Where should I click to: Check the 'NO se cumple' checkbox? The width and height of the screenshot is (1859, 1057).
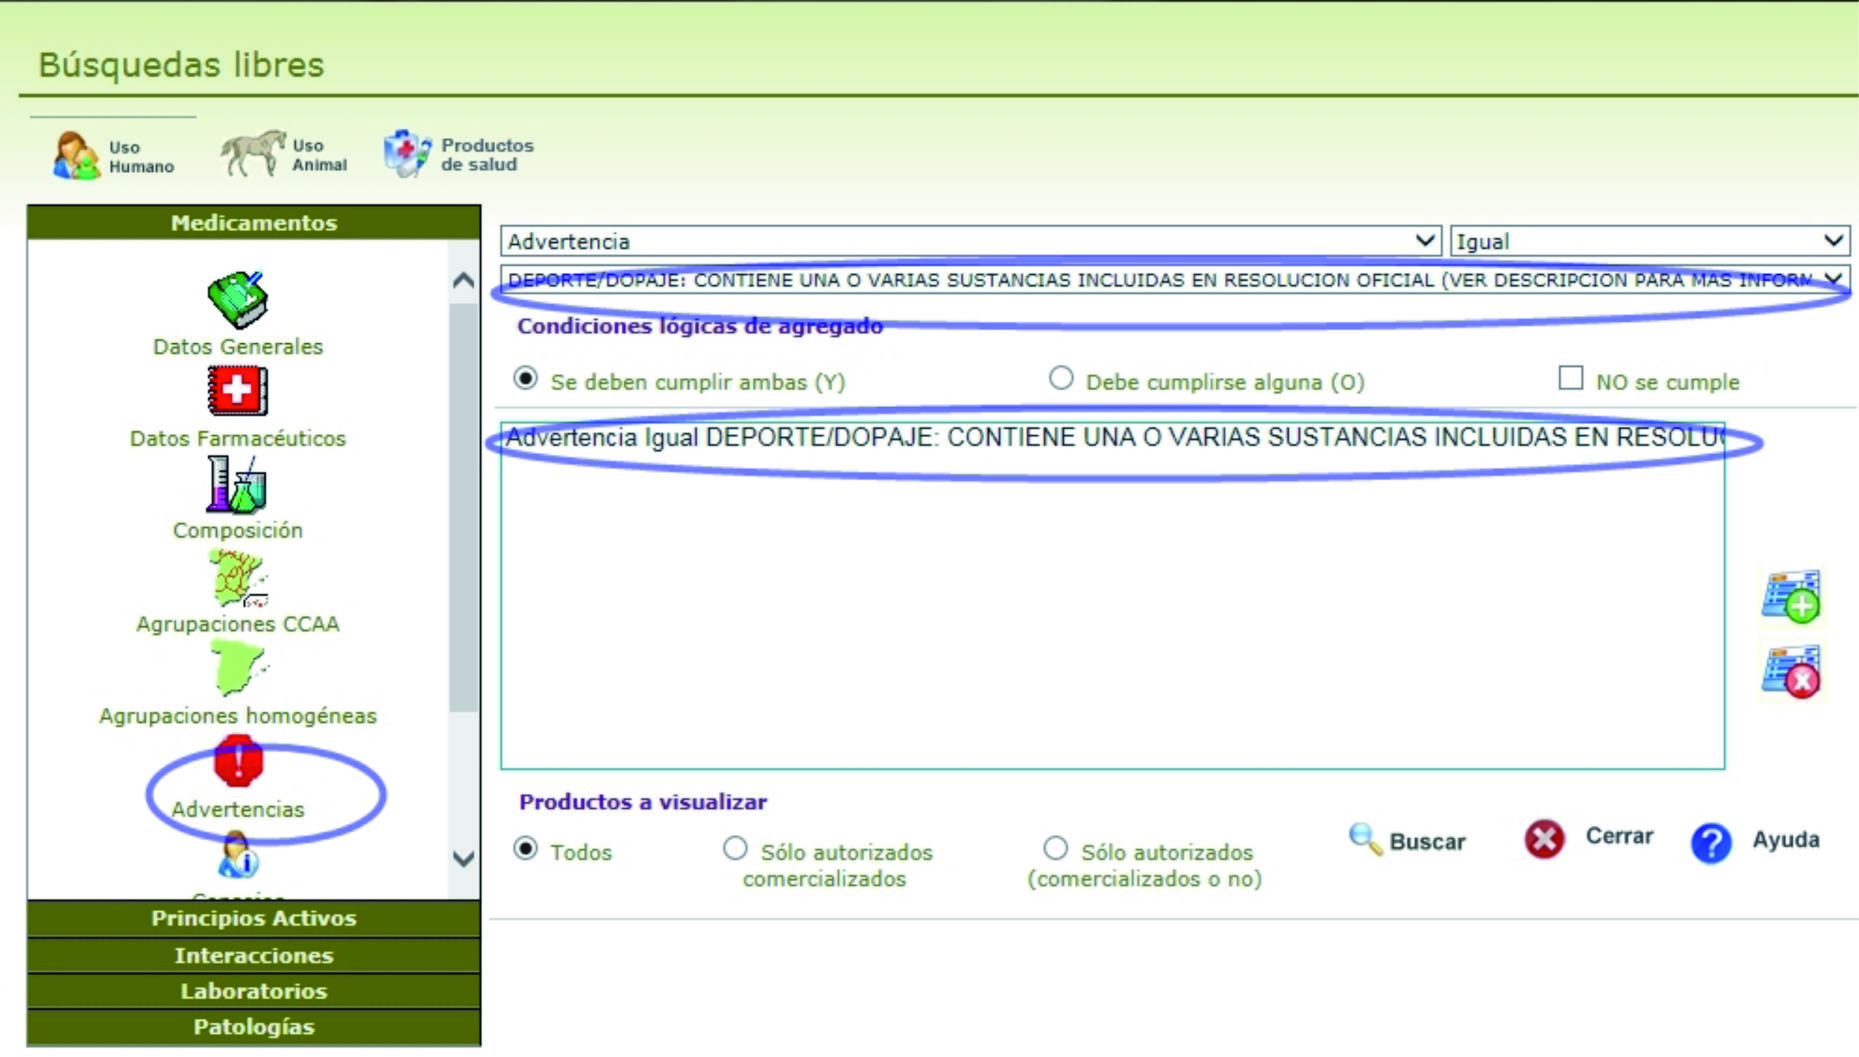(x=1570, y=378)
